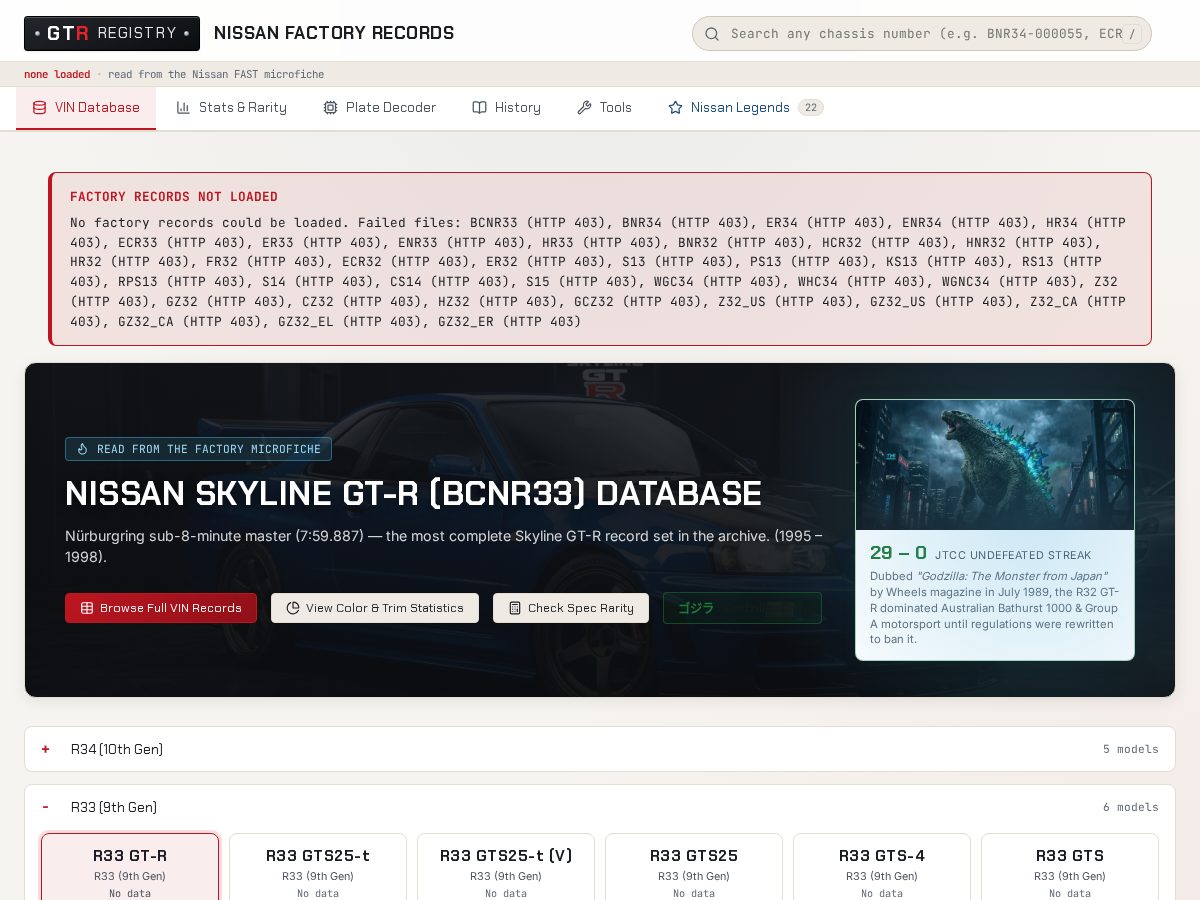1200x900 pixels.
Task: Click the '29 – 0' JTCC streak text
Action: [x=898, y=553]
